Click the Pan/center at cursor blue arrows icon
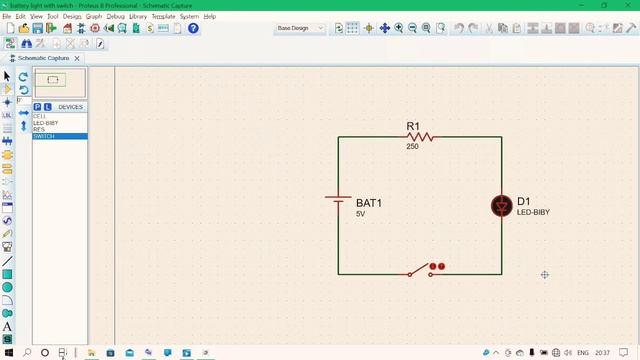Viewport: 640px width, 360px height. pyautogui.click(x=384, y=28)
